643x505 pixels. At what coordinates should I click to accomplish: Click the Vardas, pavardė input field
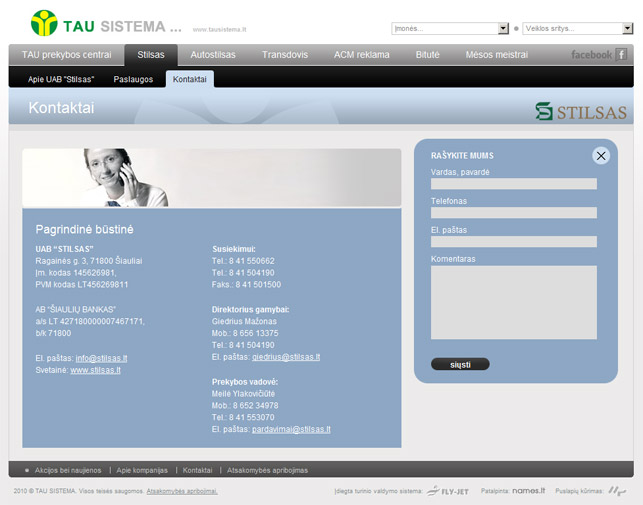513,184
